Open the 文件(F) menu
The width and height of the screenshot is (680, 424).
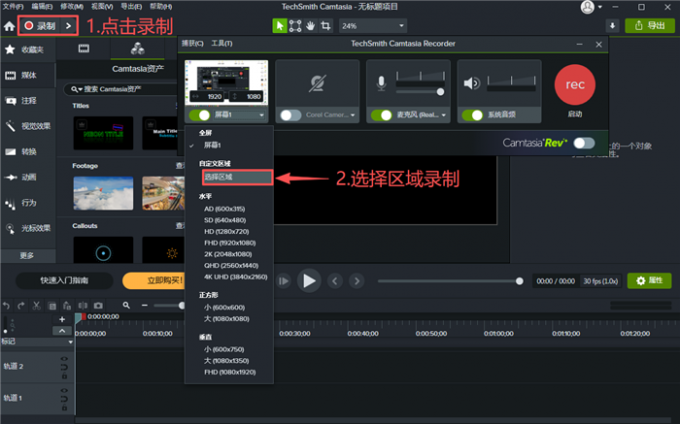13,7
